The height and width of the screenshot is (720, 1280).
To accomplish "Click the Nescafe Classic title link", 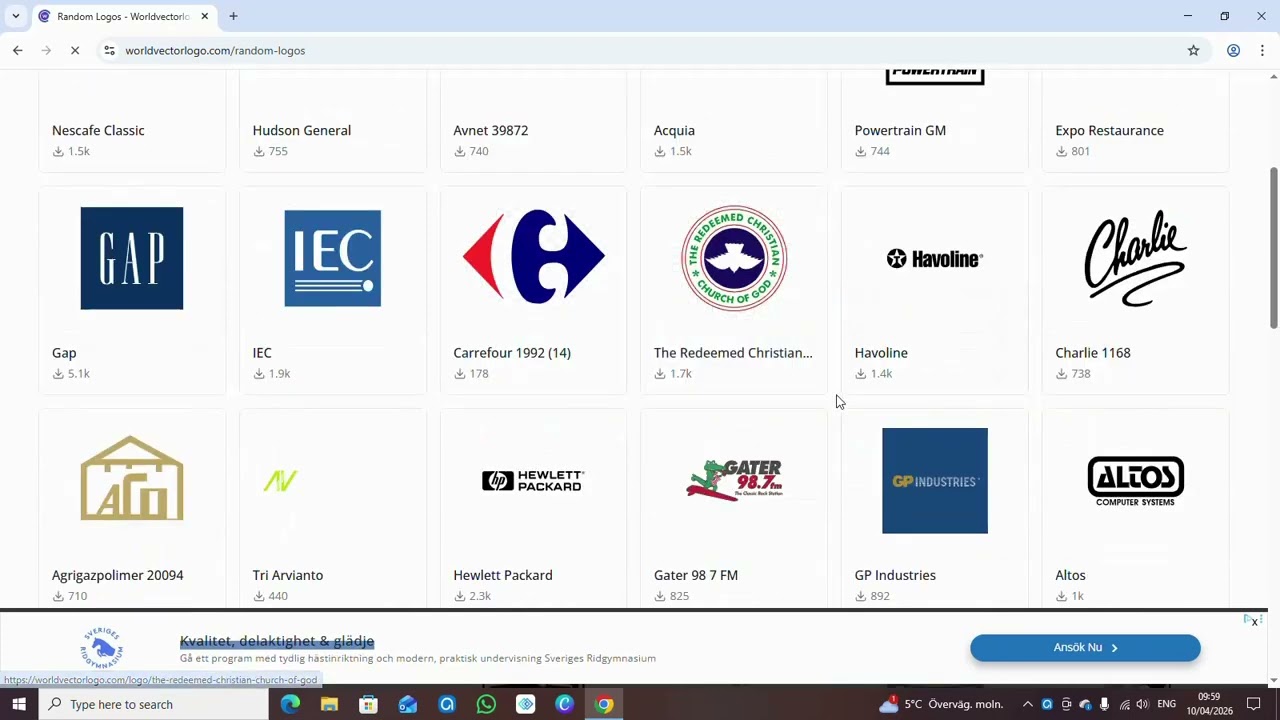I will (x=98, y=130).
